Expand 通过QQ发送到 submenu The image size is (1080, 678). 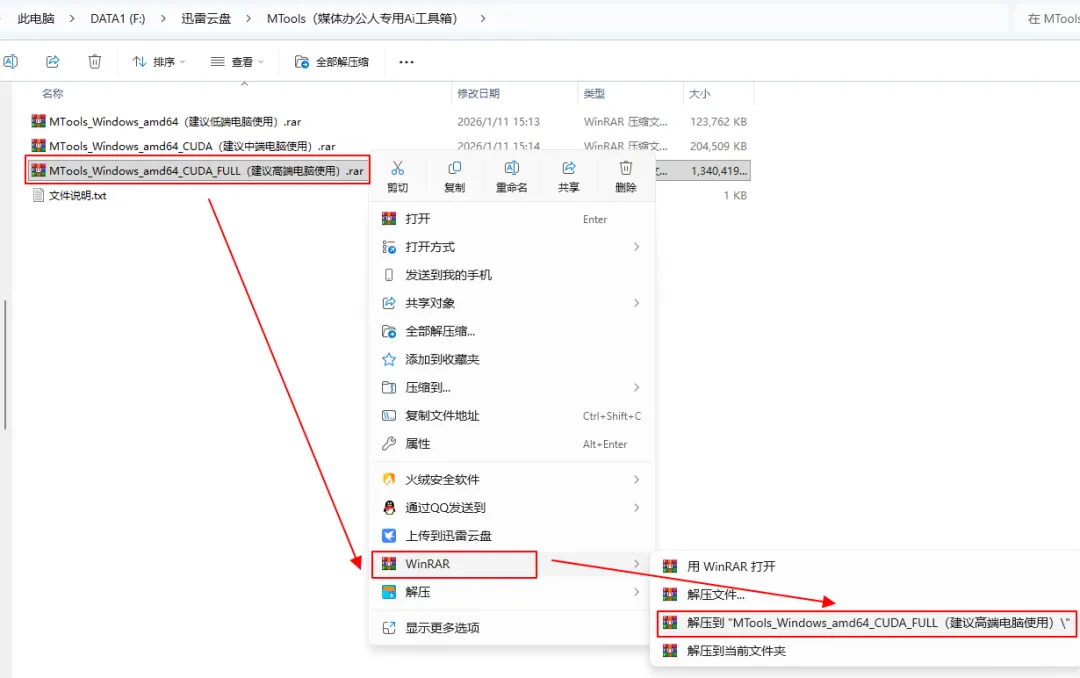(x=512, y=508)
